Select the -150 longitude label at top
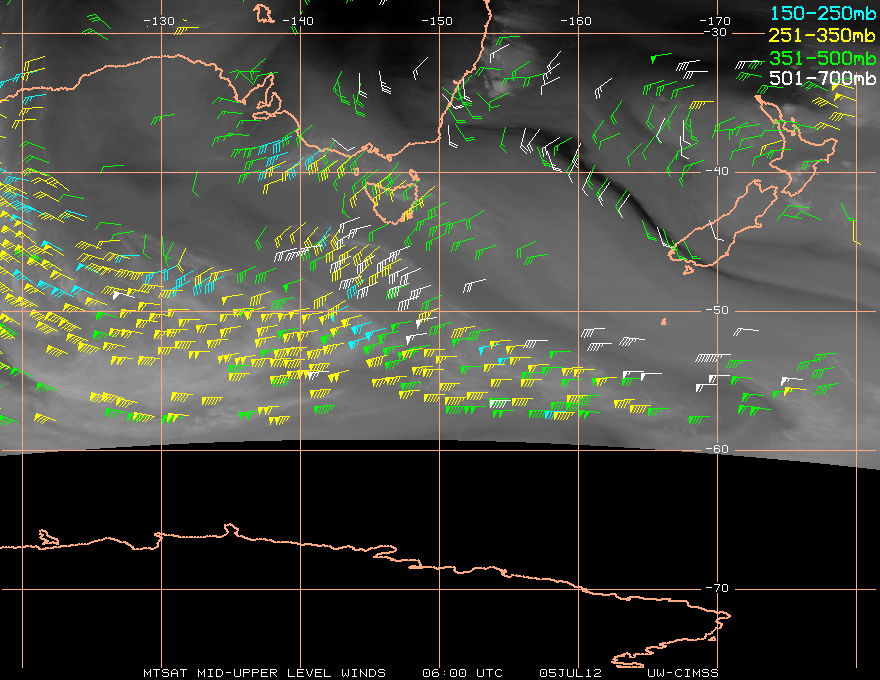 [437, 21]
